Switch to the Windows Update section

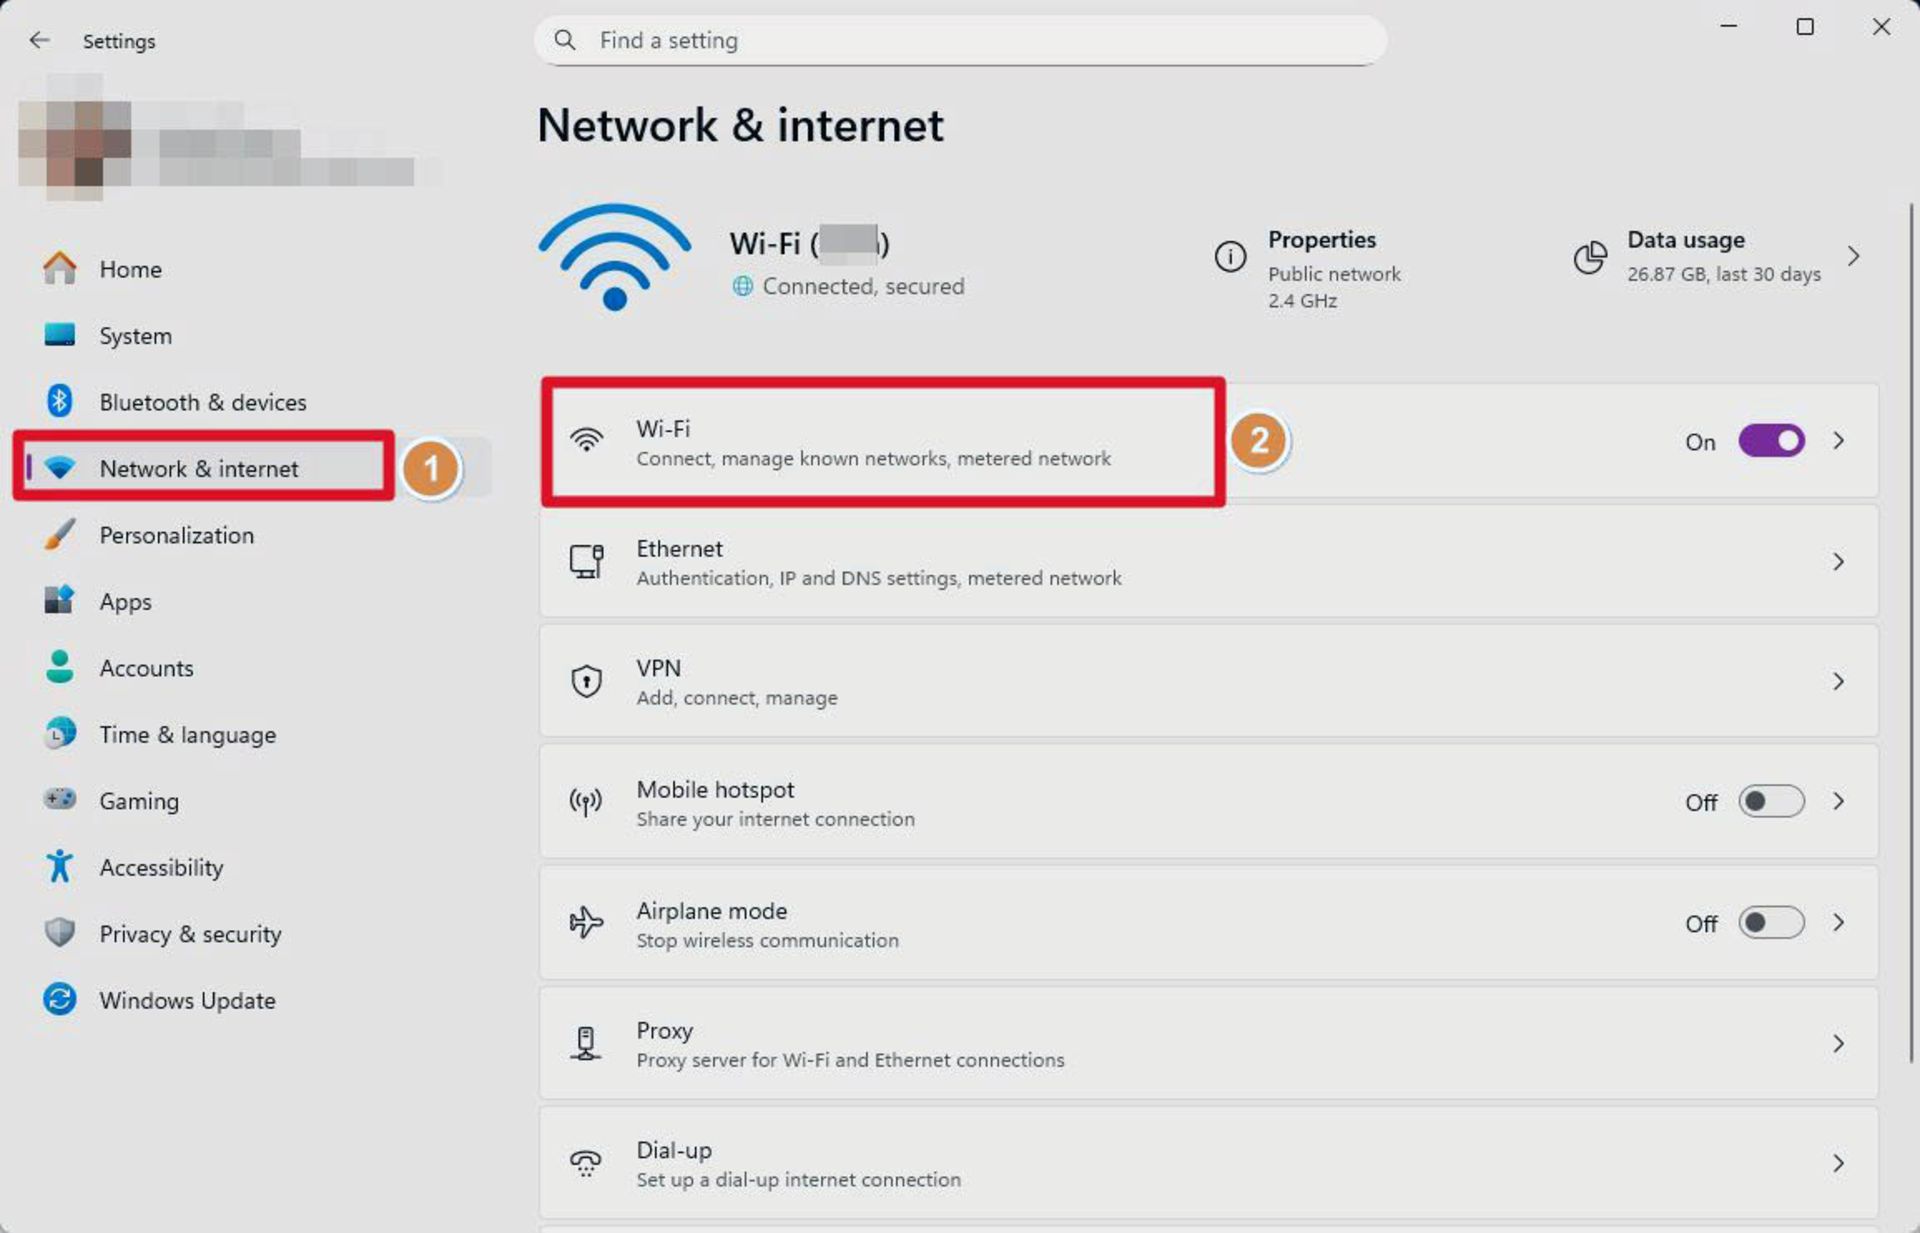tap(187, 1000)
